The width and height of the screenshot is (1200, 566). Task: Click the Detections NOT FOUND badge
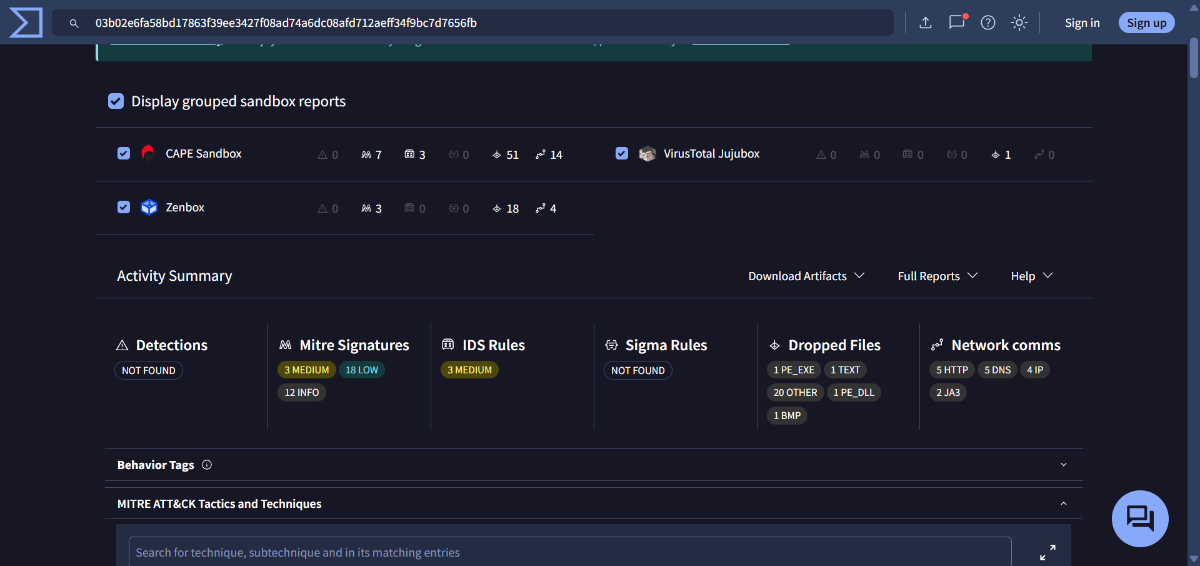click(149, 370)
